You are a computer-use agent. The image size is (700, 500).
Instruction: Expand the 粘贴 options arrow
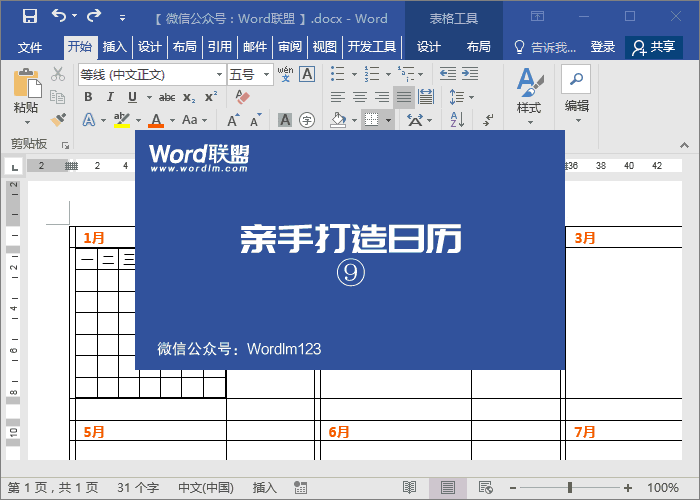click(x=27, y=122)
